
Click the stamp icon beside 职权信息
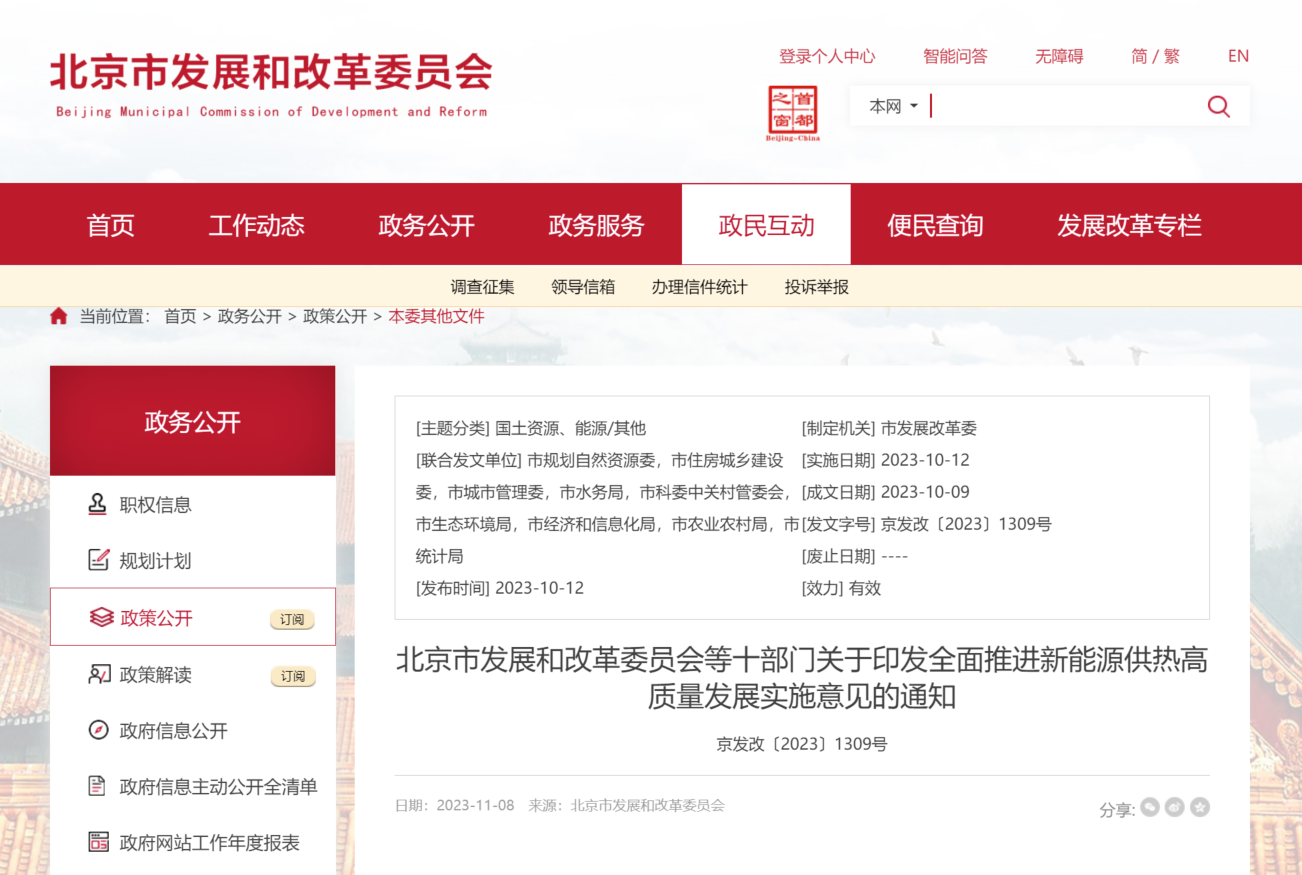(97, 504)
